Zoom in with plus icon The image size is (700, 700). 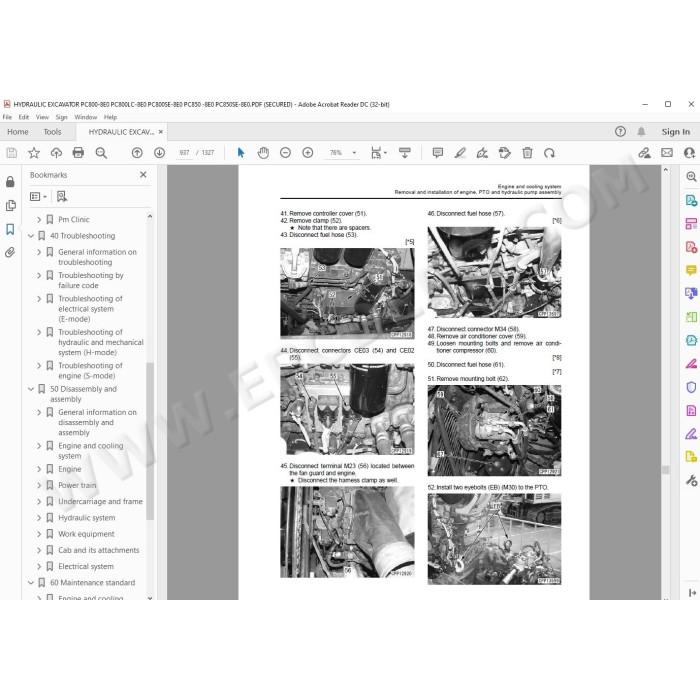[308, 153]
